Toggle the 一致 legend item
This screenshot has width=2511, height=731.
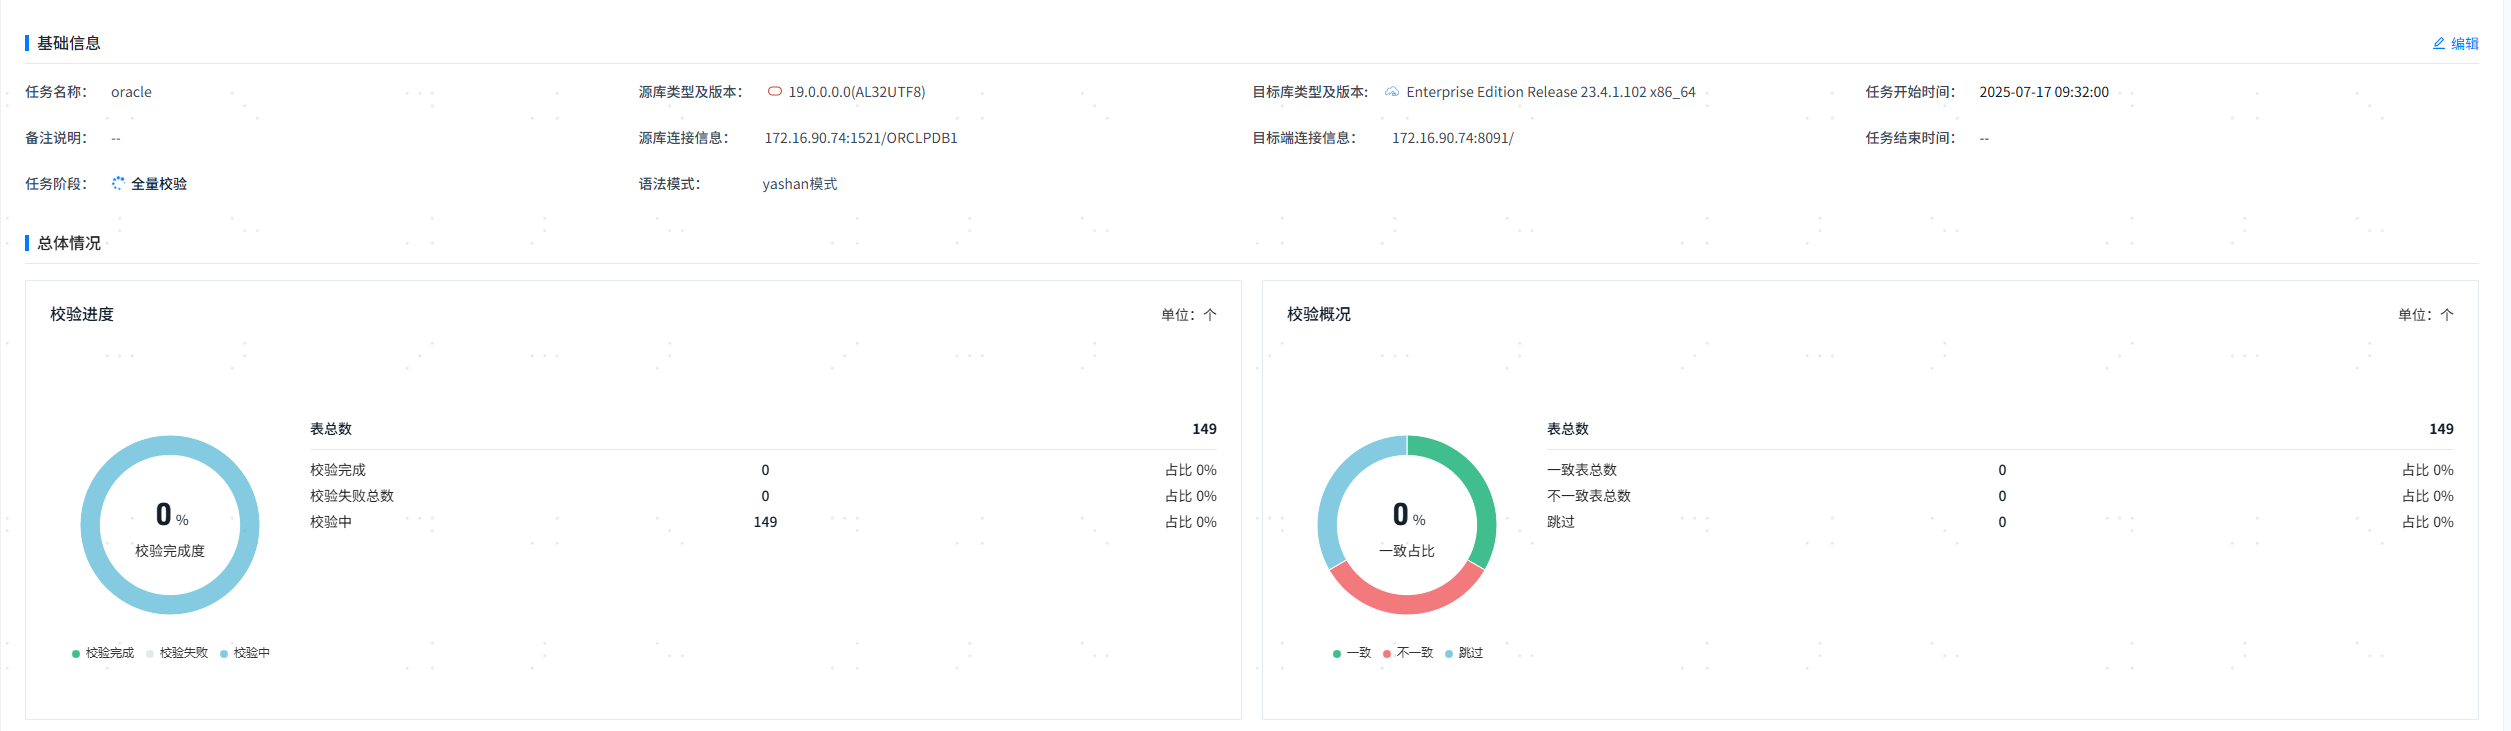click(1352, 653)
